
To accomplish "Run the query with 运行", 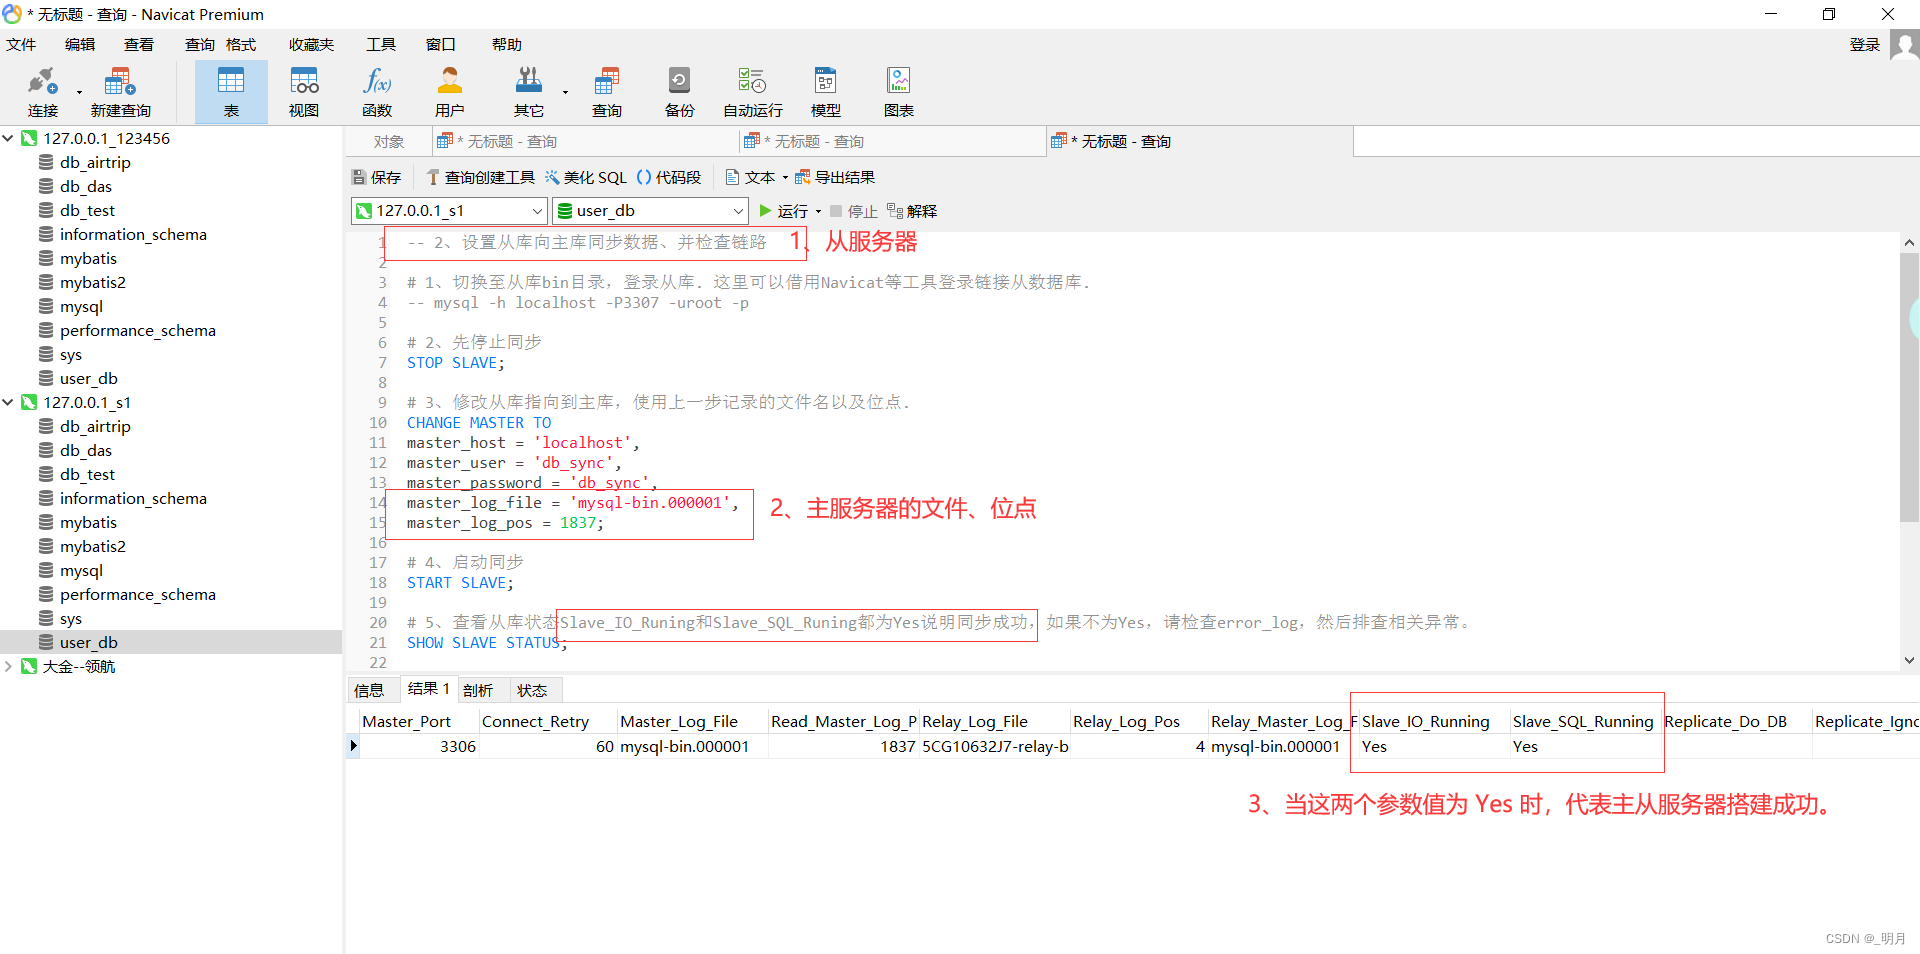I will [784, 211].
